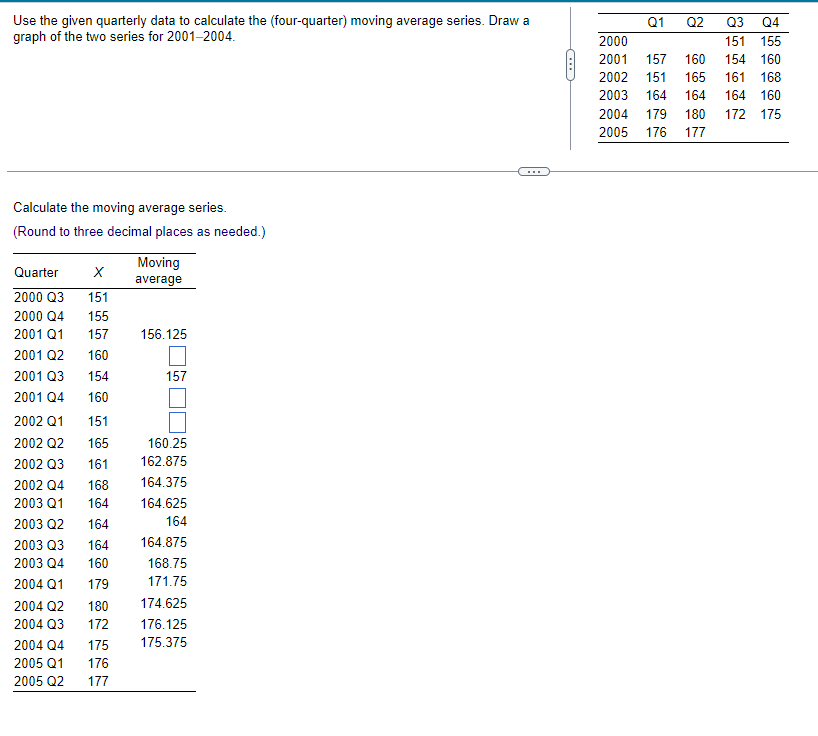Click the Q4 column header in the data table
818x736 pixels.
(769, 22)
